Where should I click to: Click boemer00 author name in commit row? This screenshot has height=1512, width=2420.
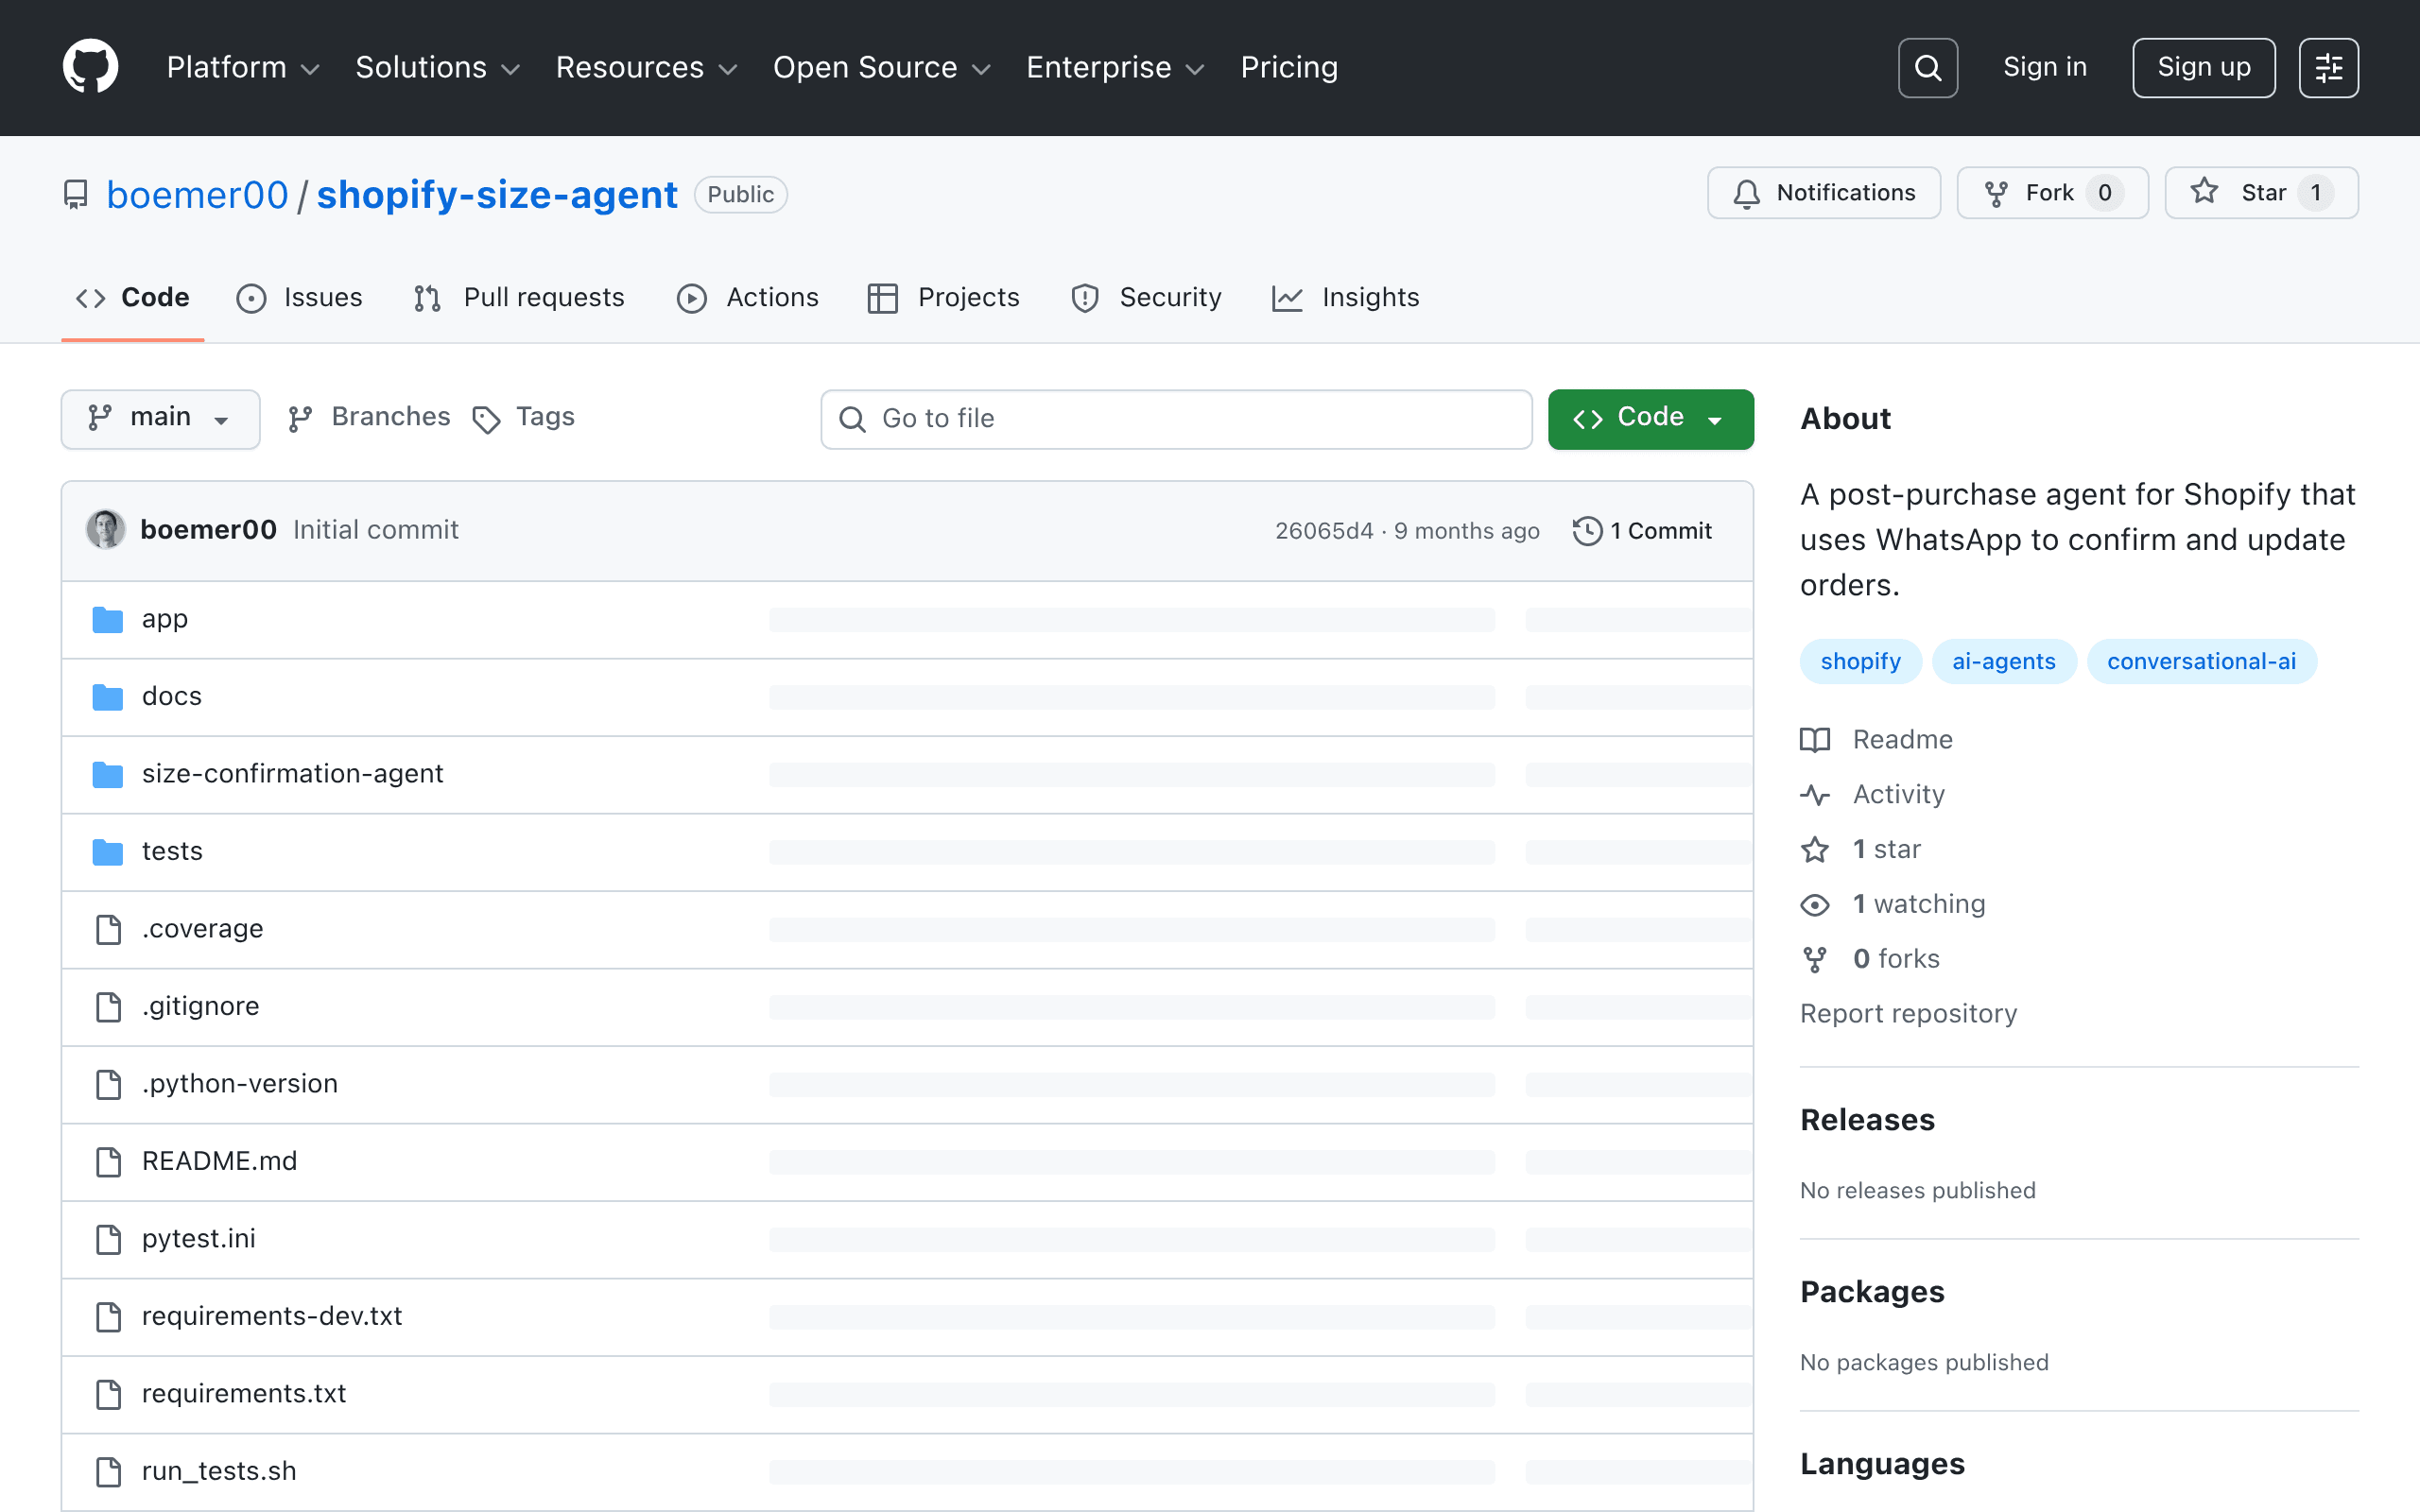(208, 530)
